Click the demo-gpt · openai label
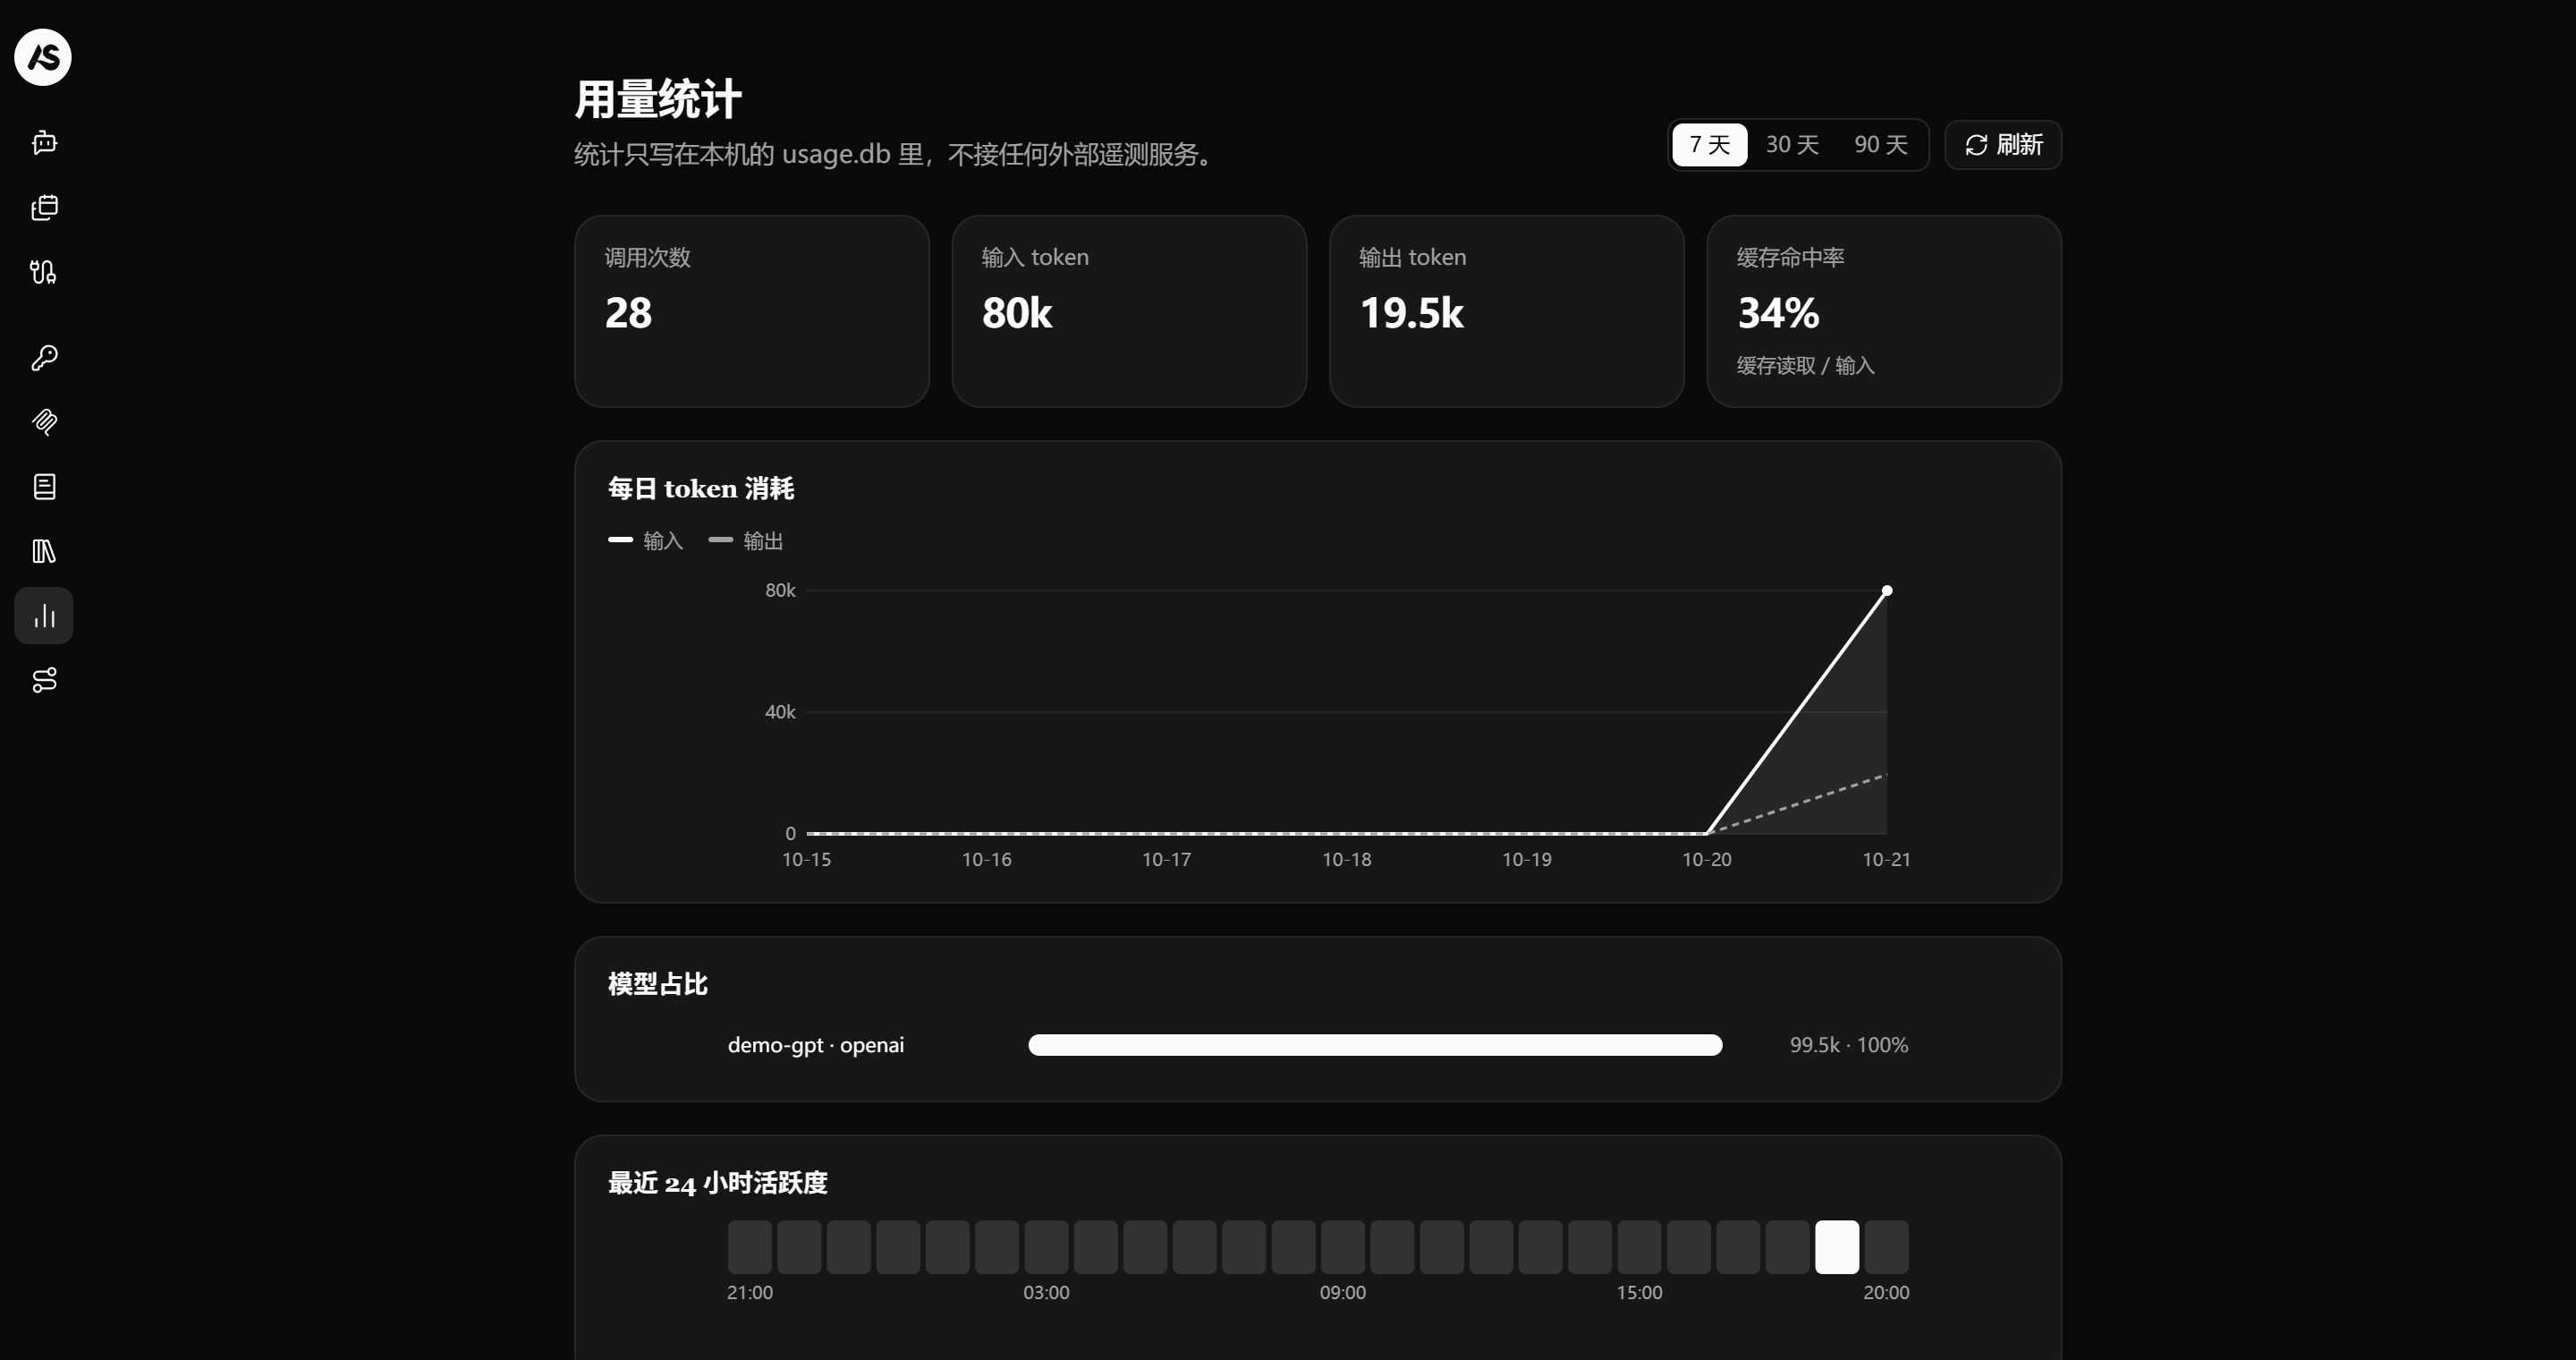Viewport: 2576px width, 1360px height. click(x=816, y=1045)
